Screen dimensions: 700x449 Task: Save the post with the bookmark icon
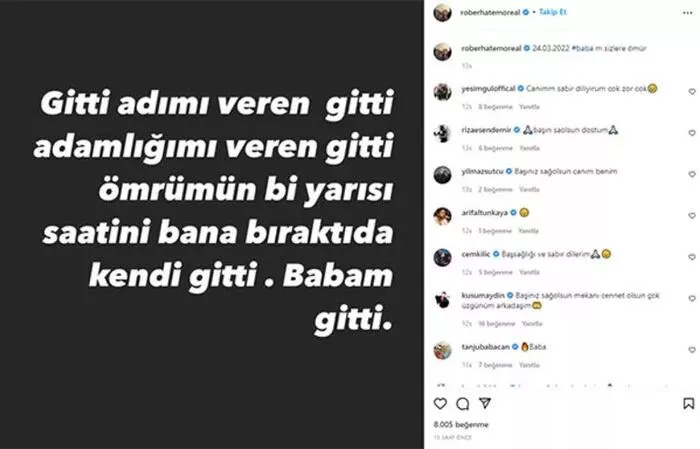[688, 403]
